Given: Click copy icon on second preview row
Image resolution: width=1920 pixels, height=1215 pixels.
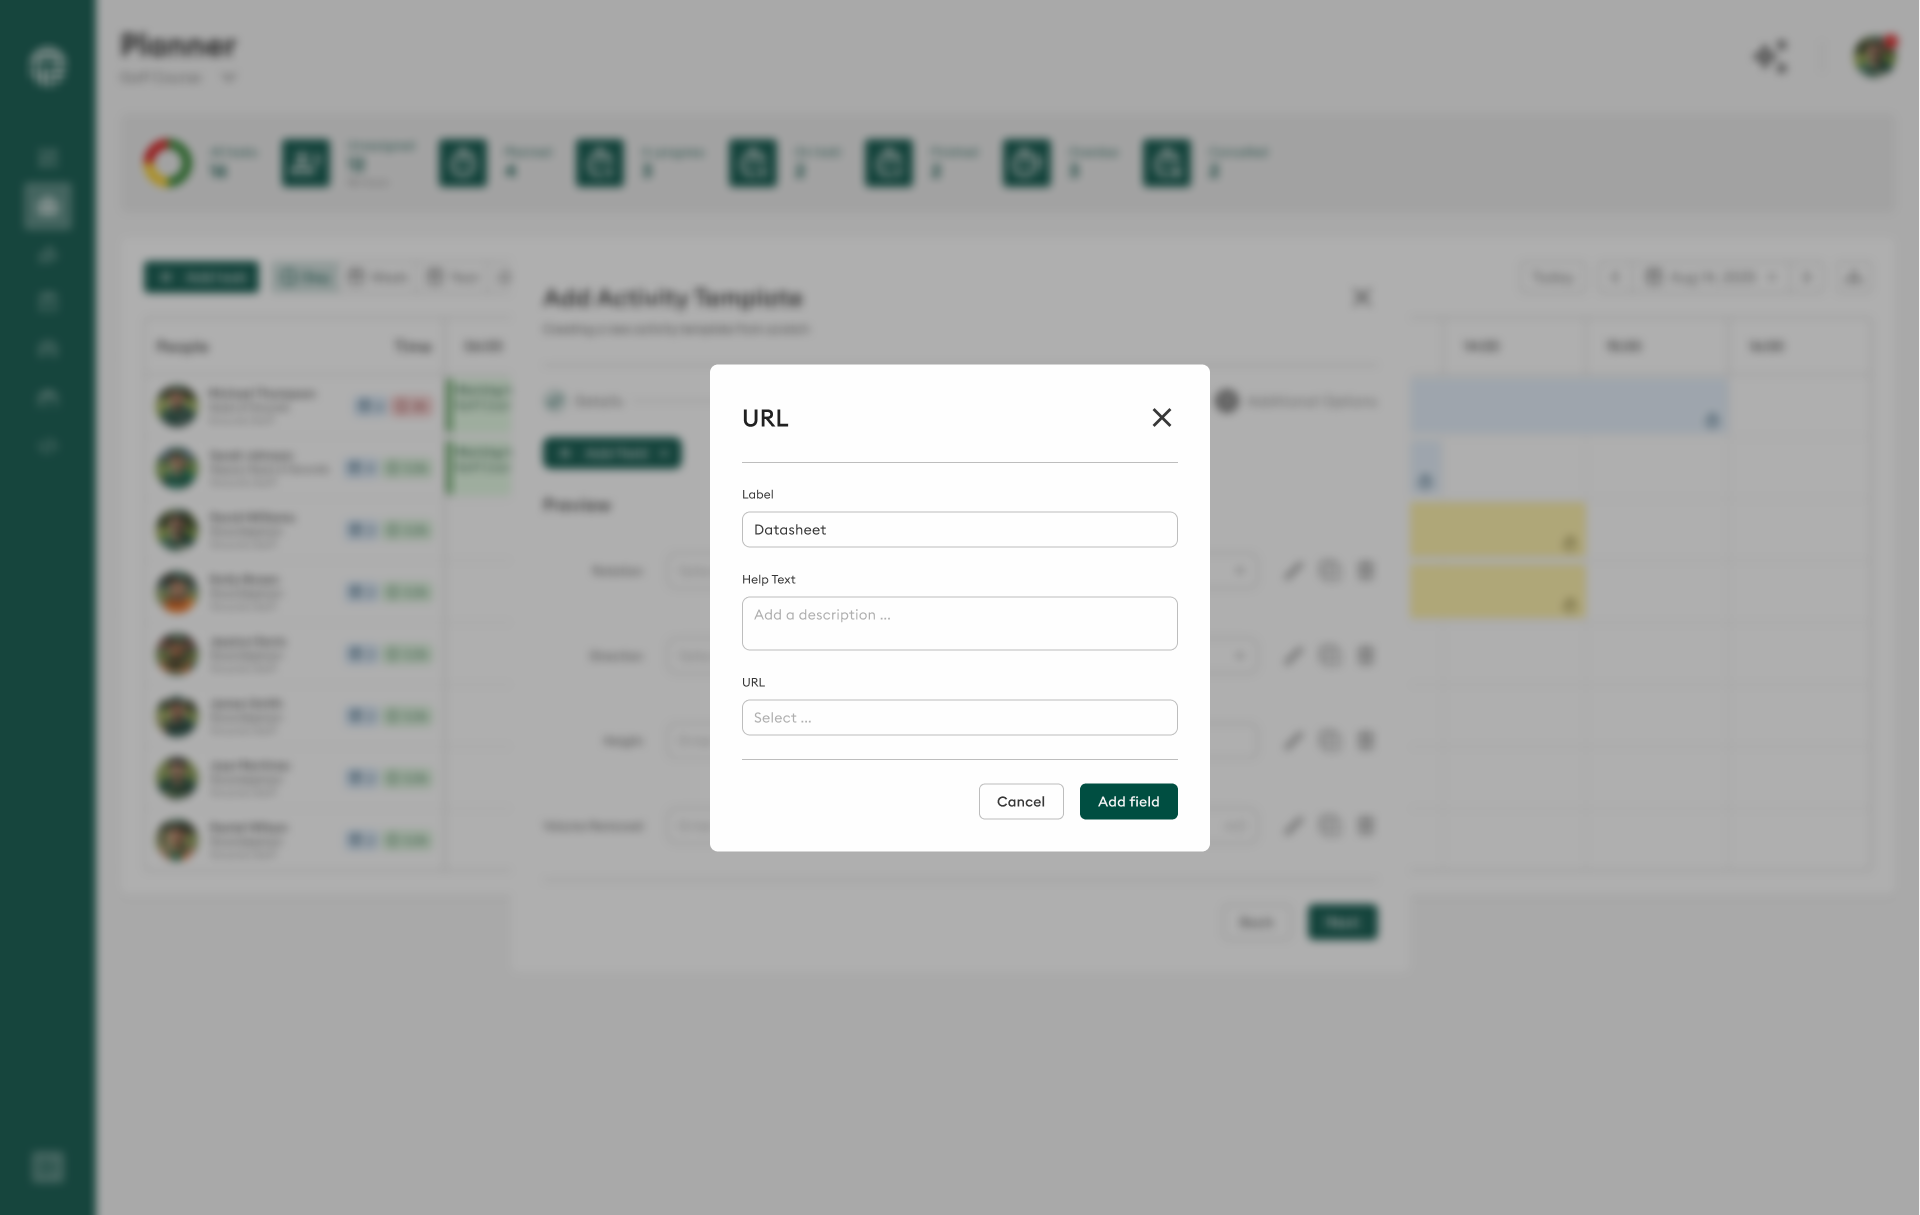Looking at the screenshot, I should click(1329, 656).
